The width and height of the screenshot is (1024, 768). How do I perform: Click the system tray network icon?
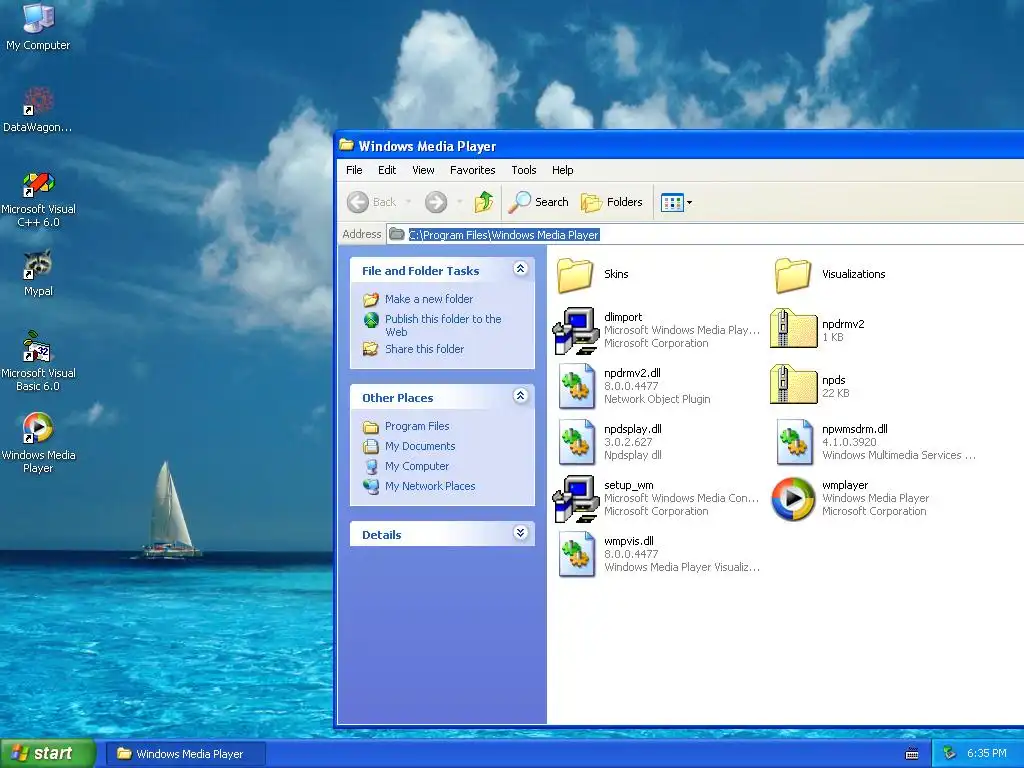[x=949, y=754]
